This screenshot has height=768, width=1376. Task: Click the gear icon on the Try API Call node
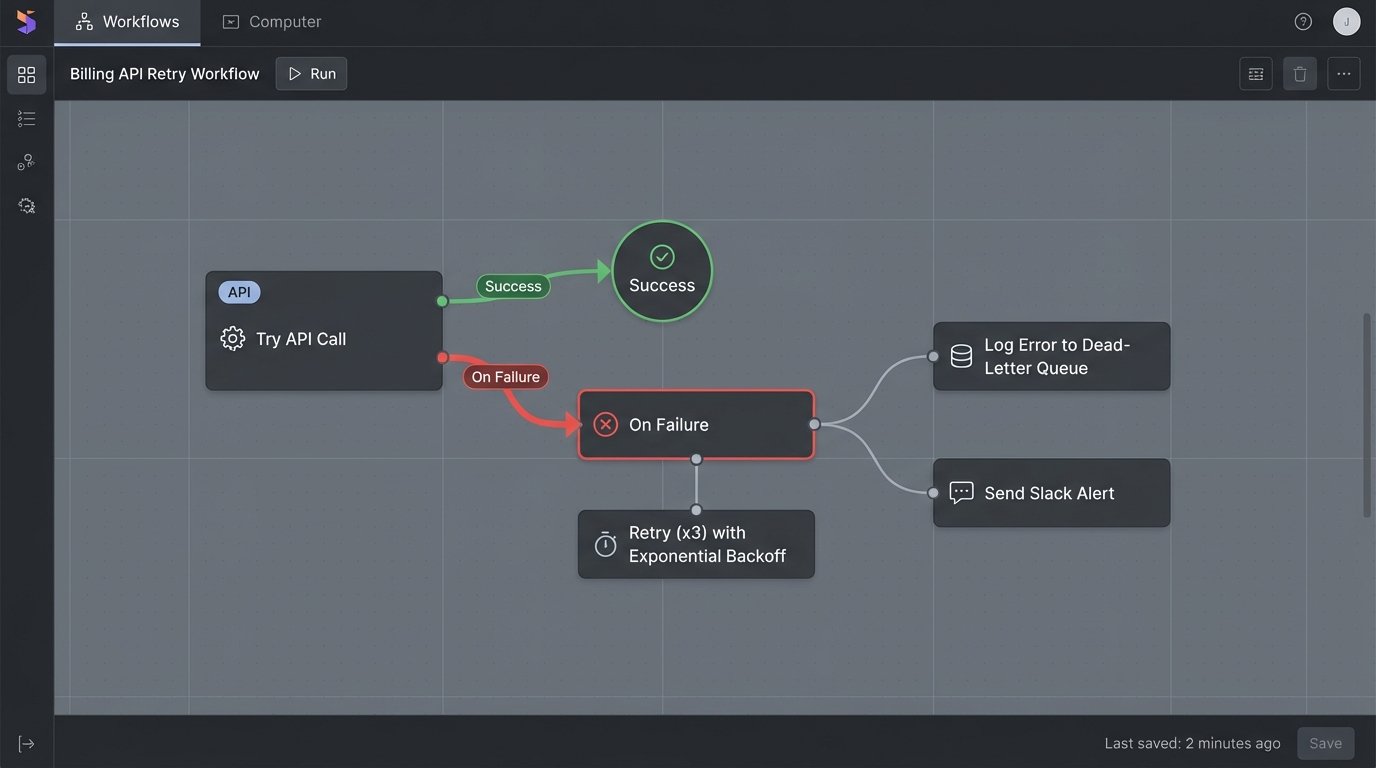pyautogui.click(x=232, y=338)
